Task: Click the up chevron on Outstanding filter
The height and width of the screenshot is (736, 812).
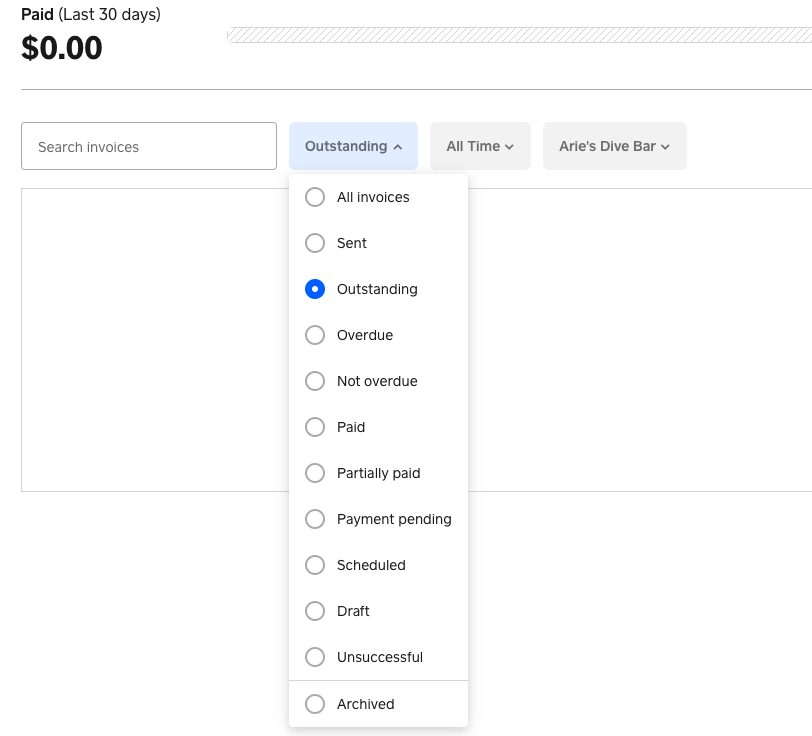Action: tap(398, 147)
